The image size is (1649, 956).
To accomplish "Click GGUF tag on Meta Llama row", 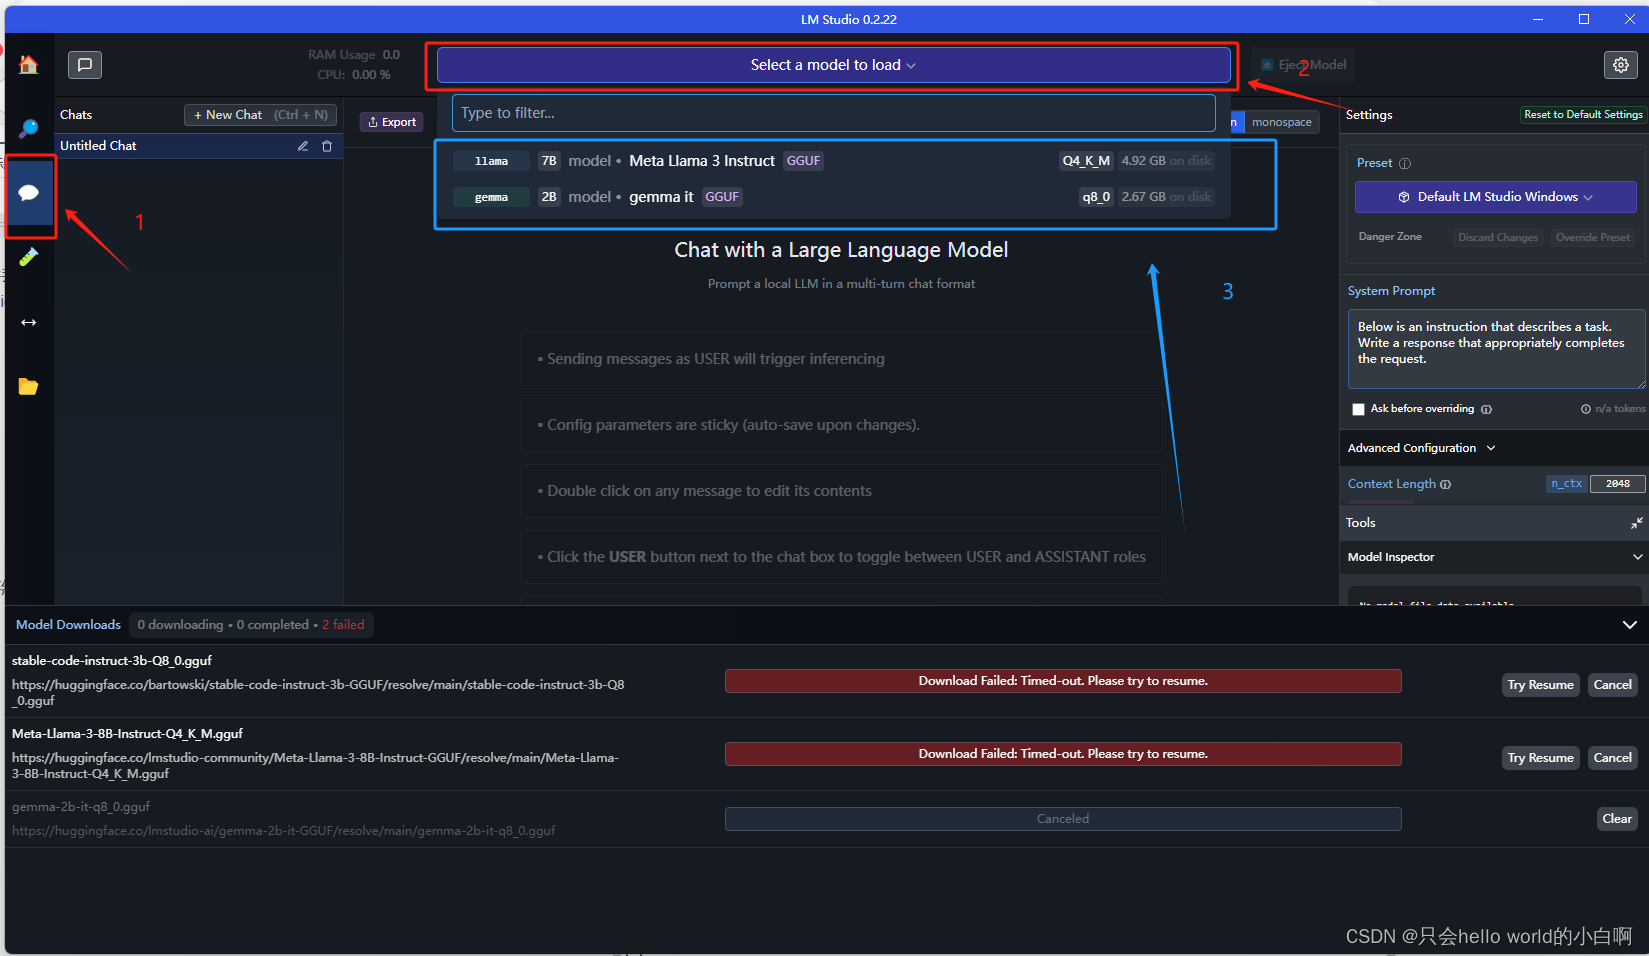I will click(x=803, y=161).
